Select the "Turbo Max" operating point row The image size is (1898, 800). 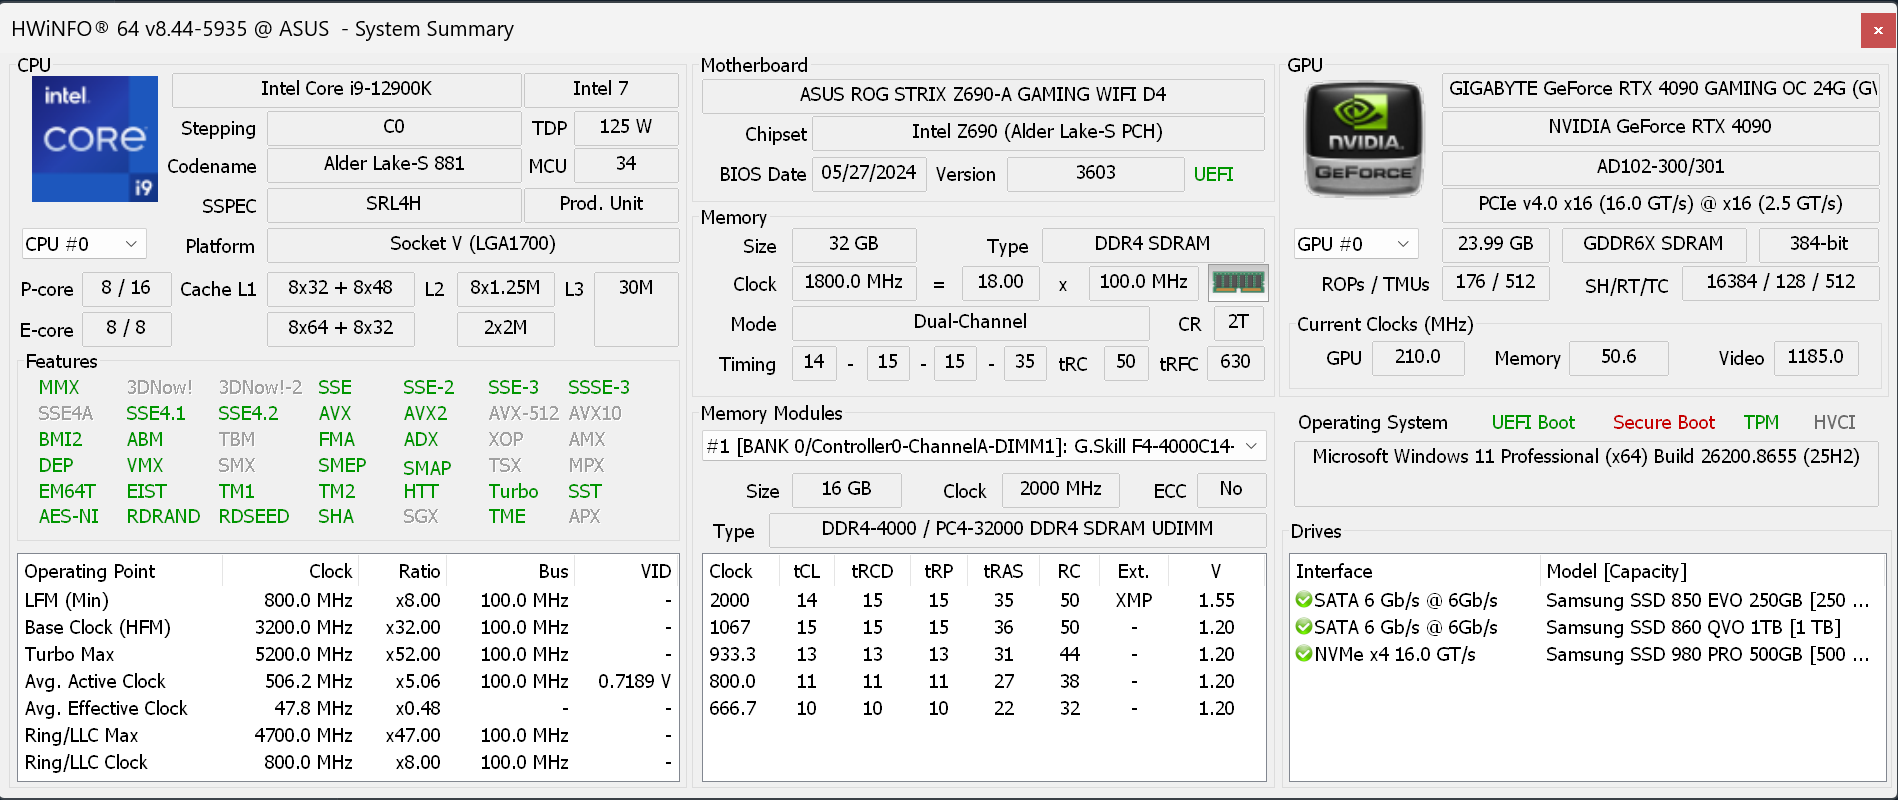pyautogui.click(x=348, y=654)
